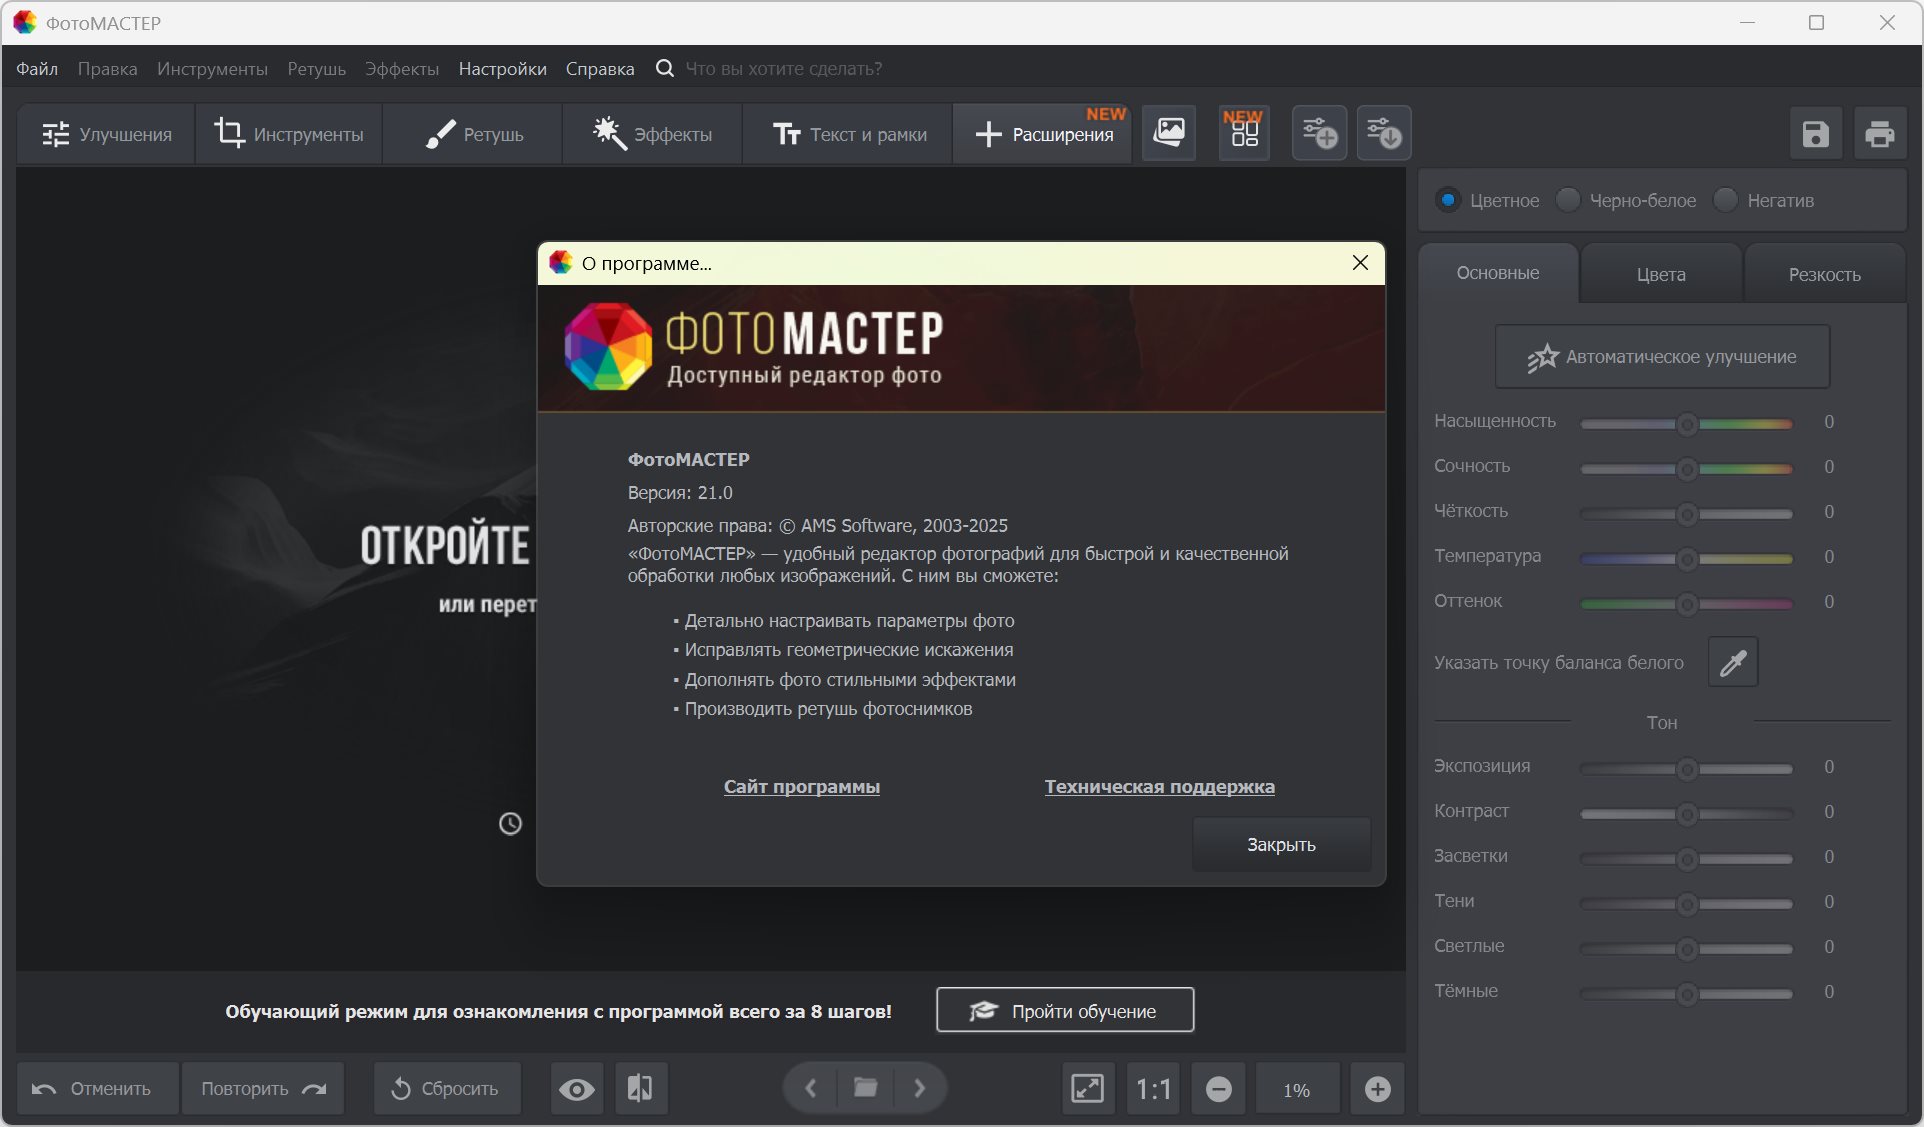This screenshot has height=1127, width=1924.
Task: Click the Сбросить reset button
Action: 447,1088
